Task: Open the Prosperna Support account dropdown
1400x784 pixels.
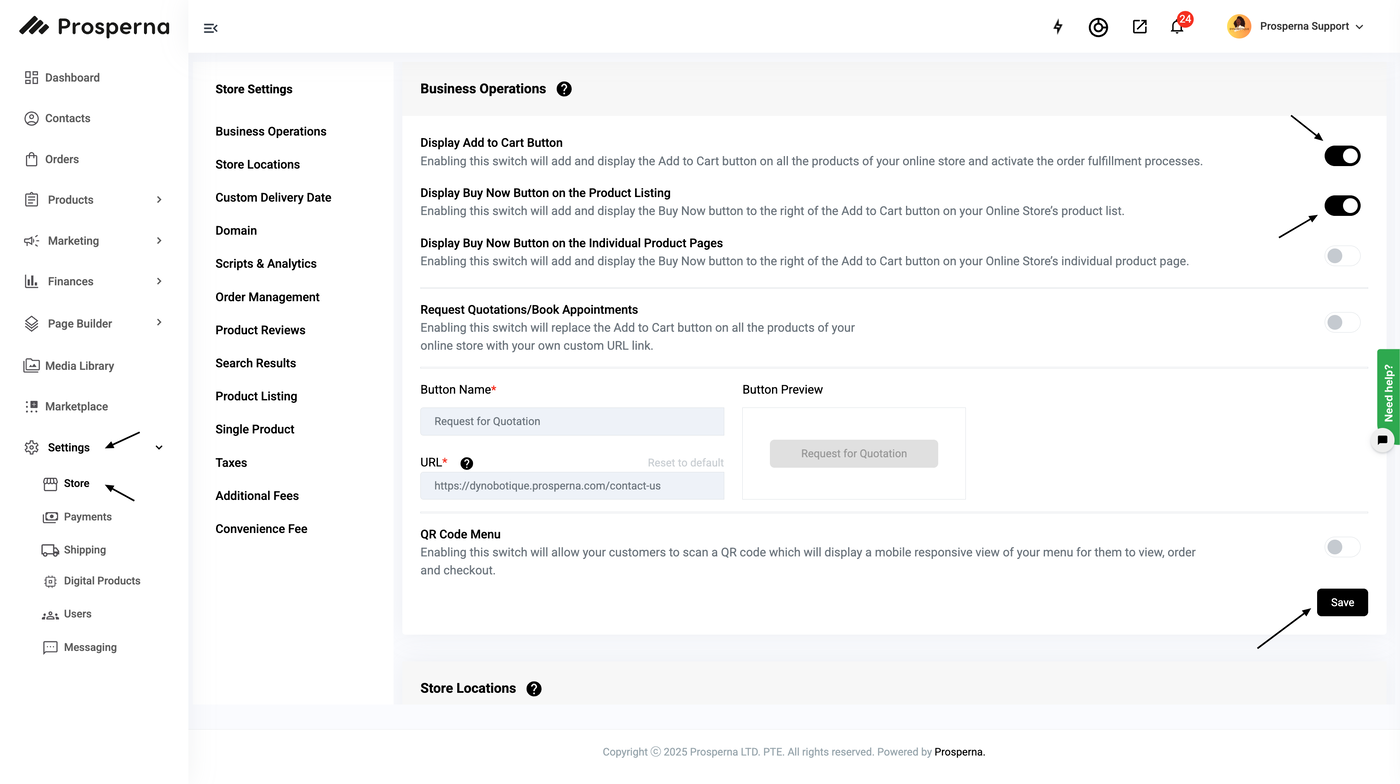Action: 1296,27
